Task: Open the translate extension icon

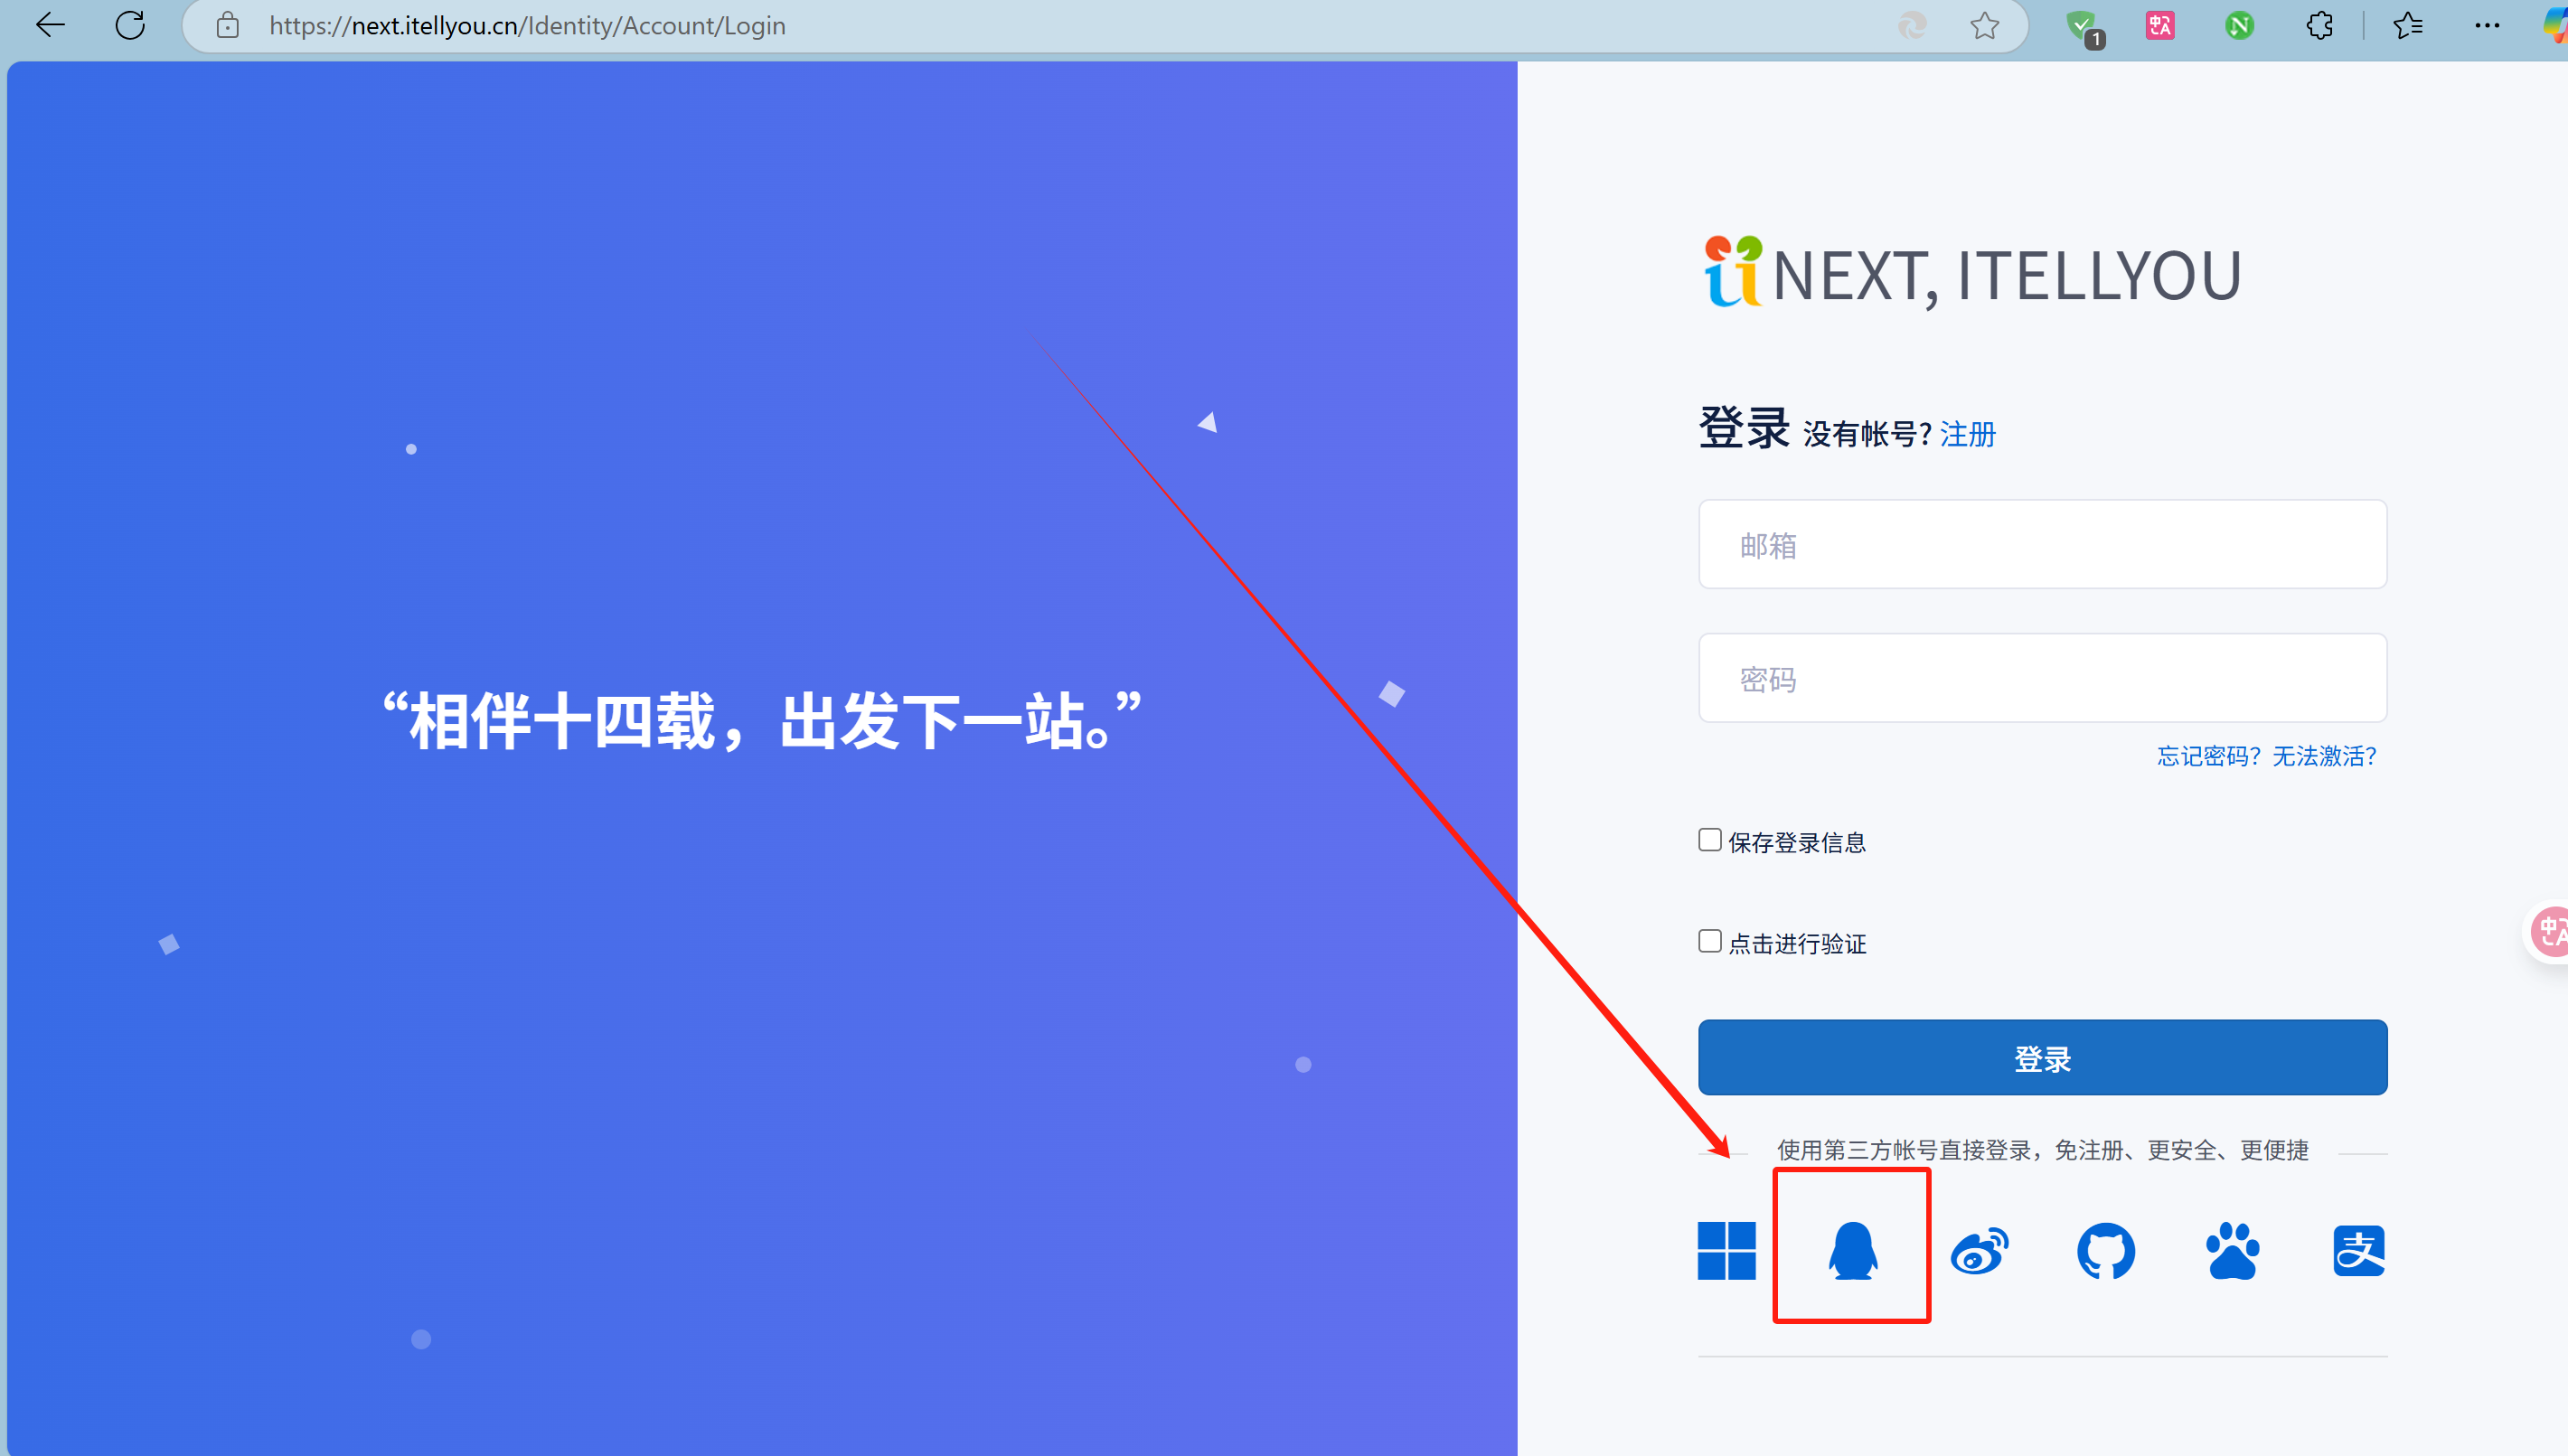Action: pos(2159,25)
